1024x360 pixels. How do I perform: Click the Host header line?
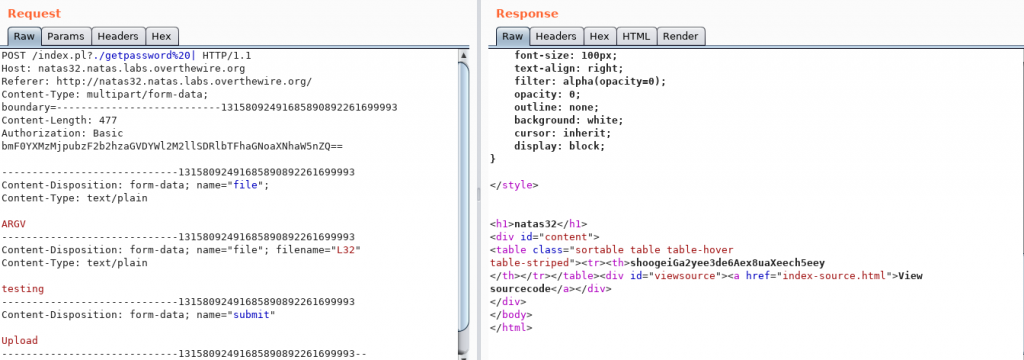tap(123, 68)
